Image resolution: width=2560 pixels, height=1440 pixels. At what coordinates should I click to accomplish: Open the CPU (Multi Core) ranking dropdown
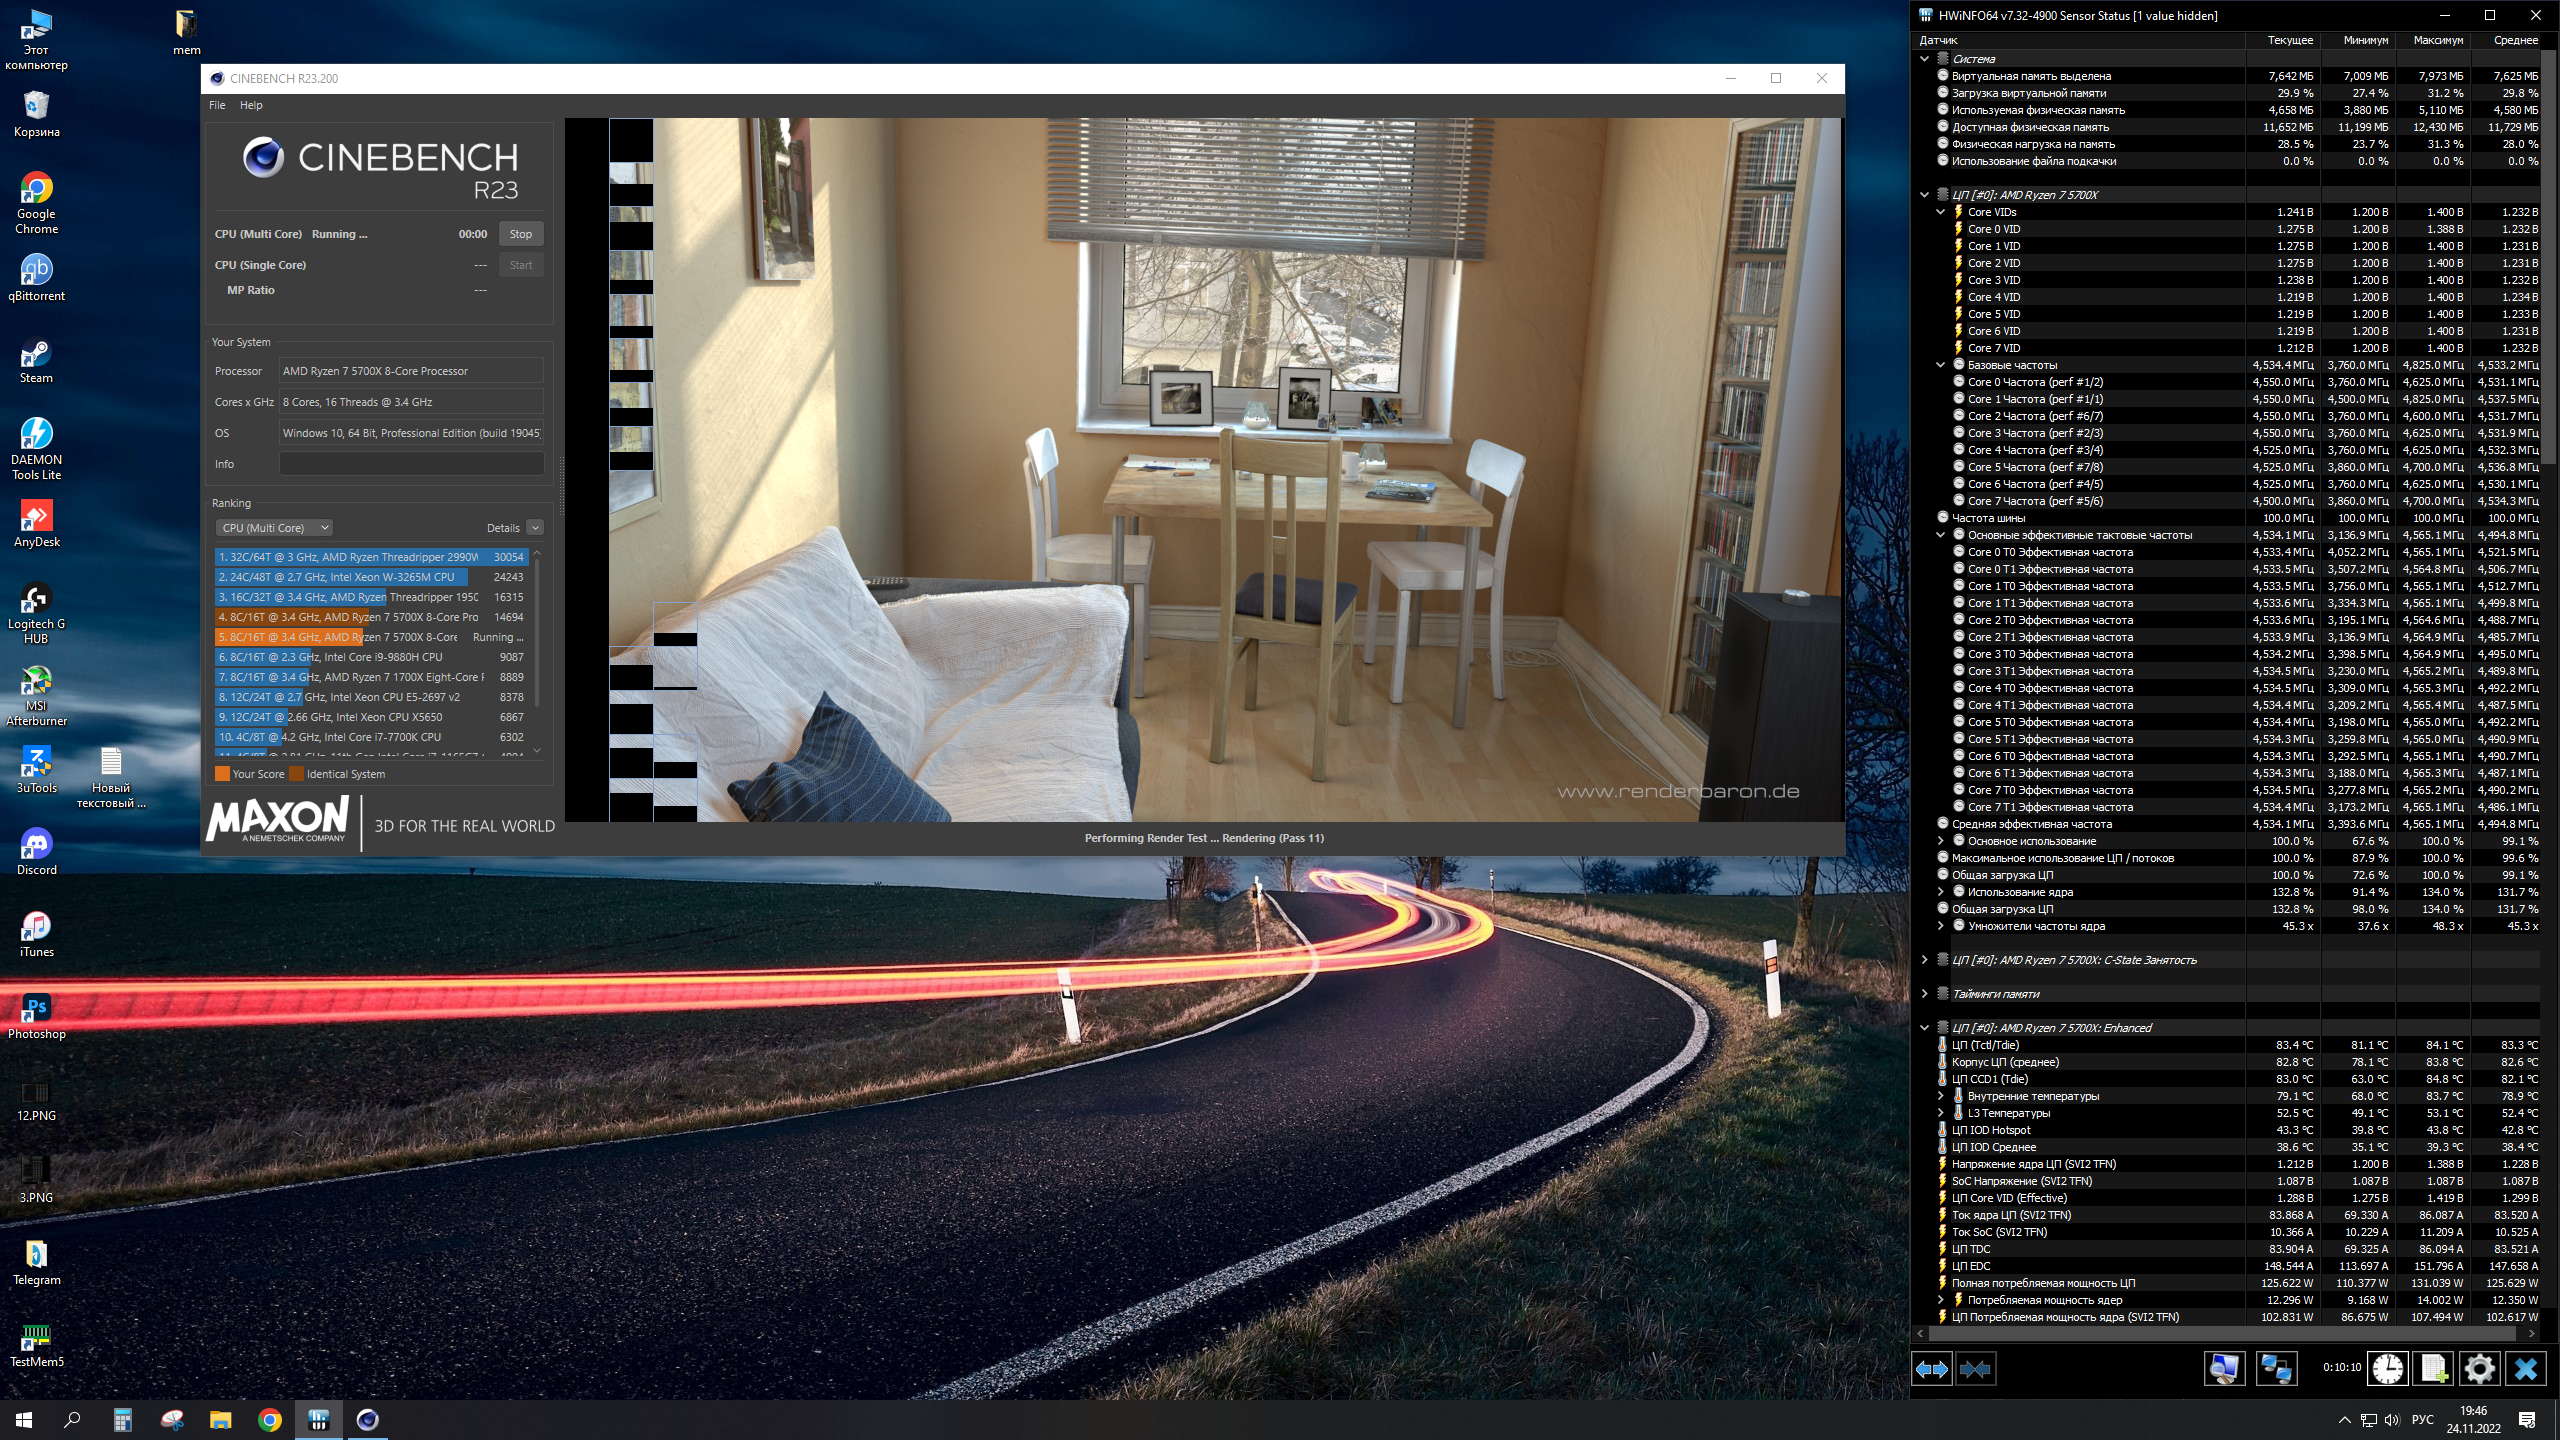tap(274, 528)
